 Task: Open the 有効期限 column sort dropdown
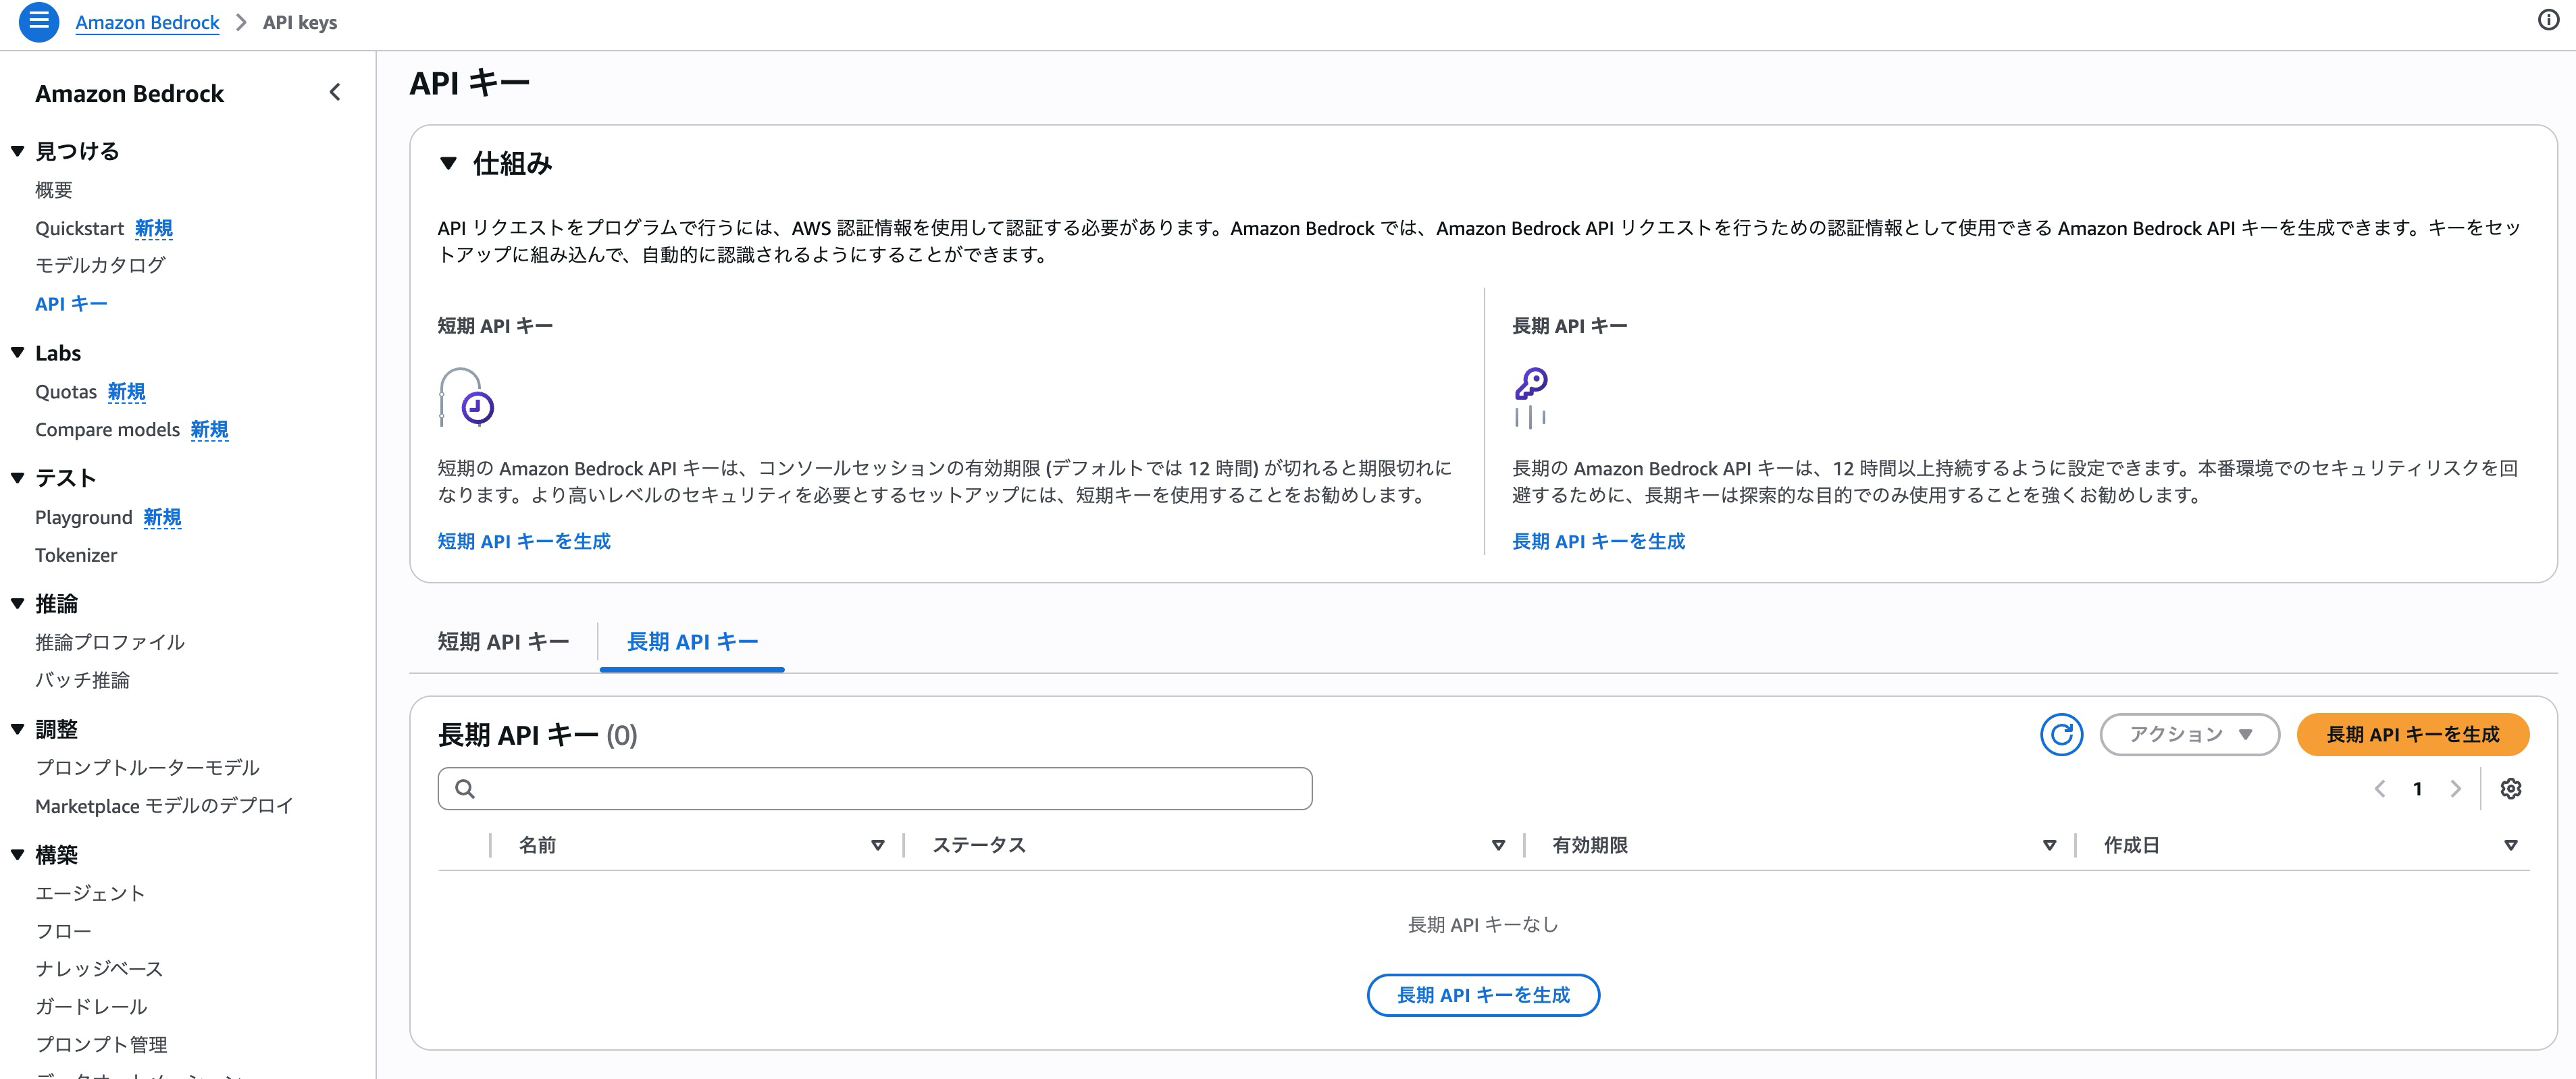(2049, 845)
